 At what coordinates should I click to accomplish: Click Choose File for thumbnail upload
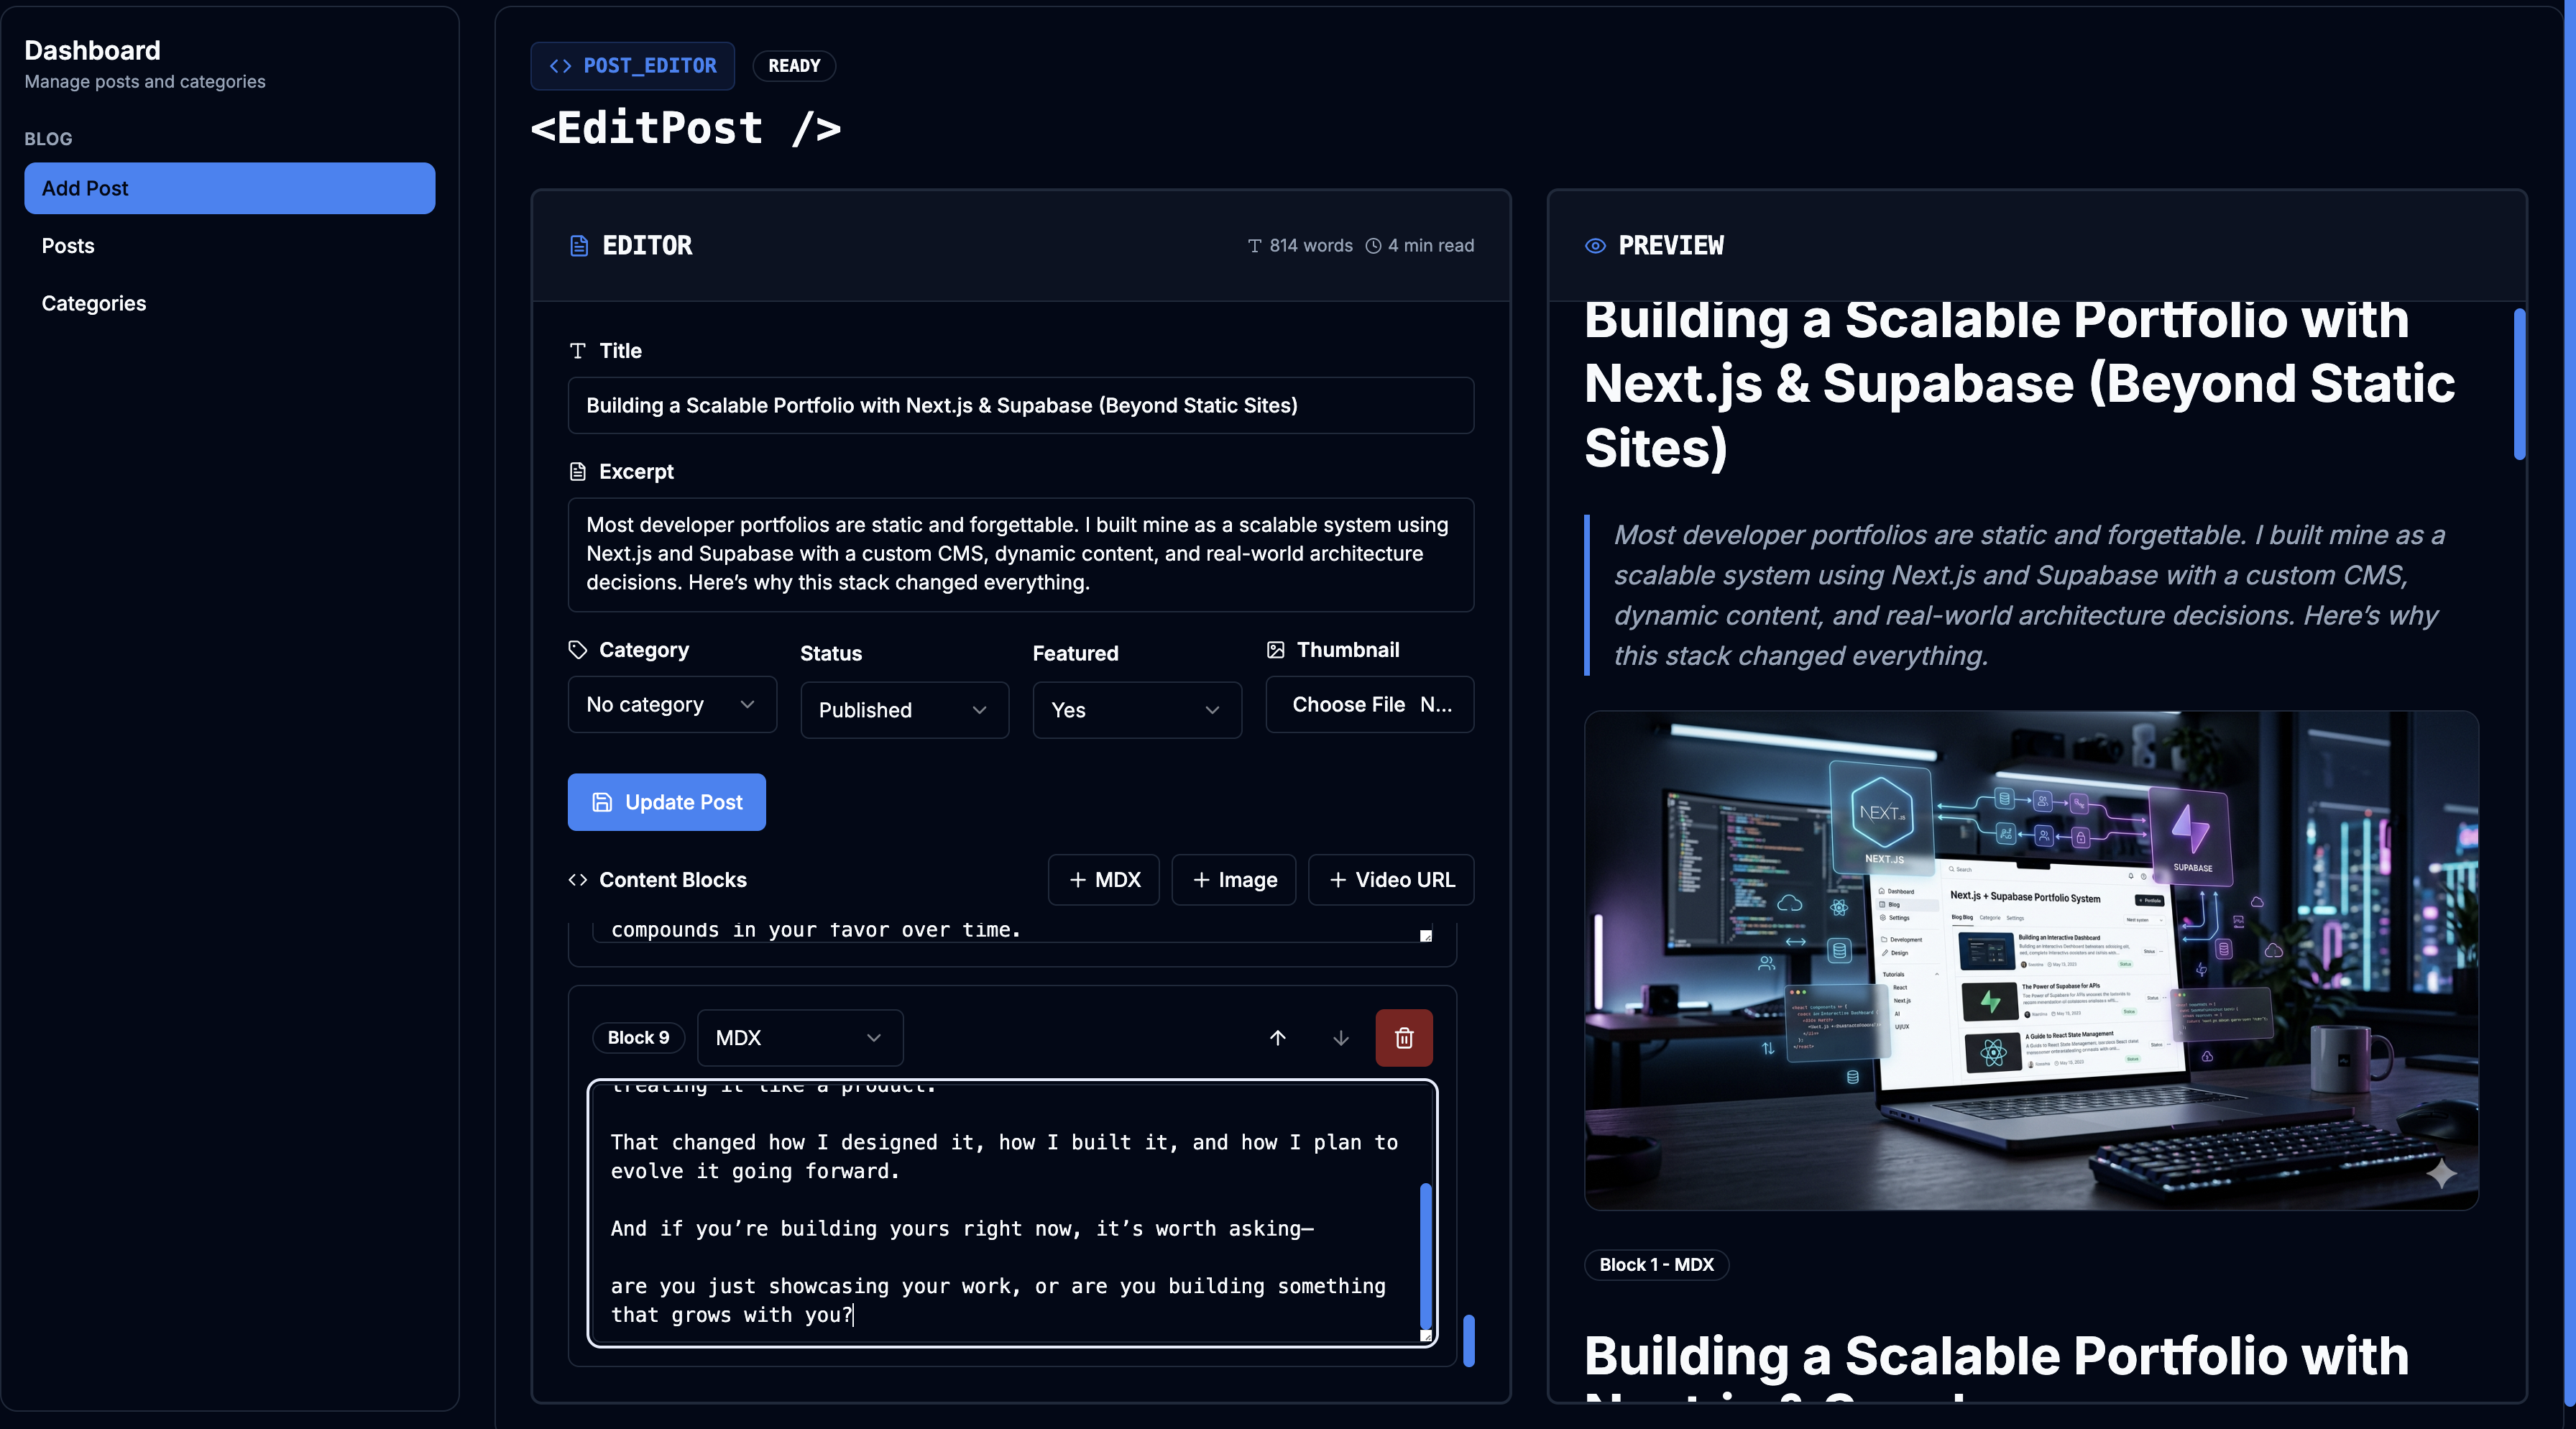[1348, 705]
